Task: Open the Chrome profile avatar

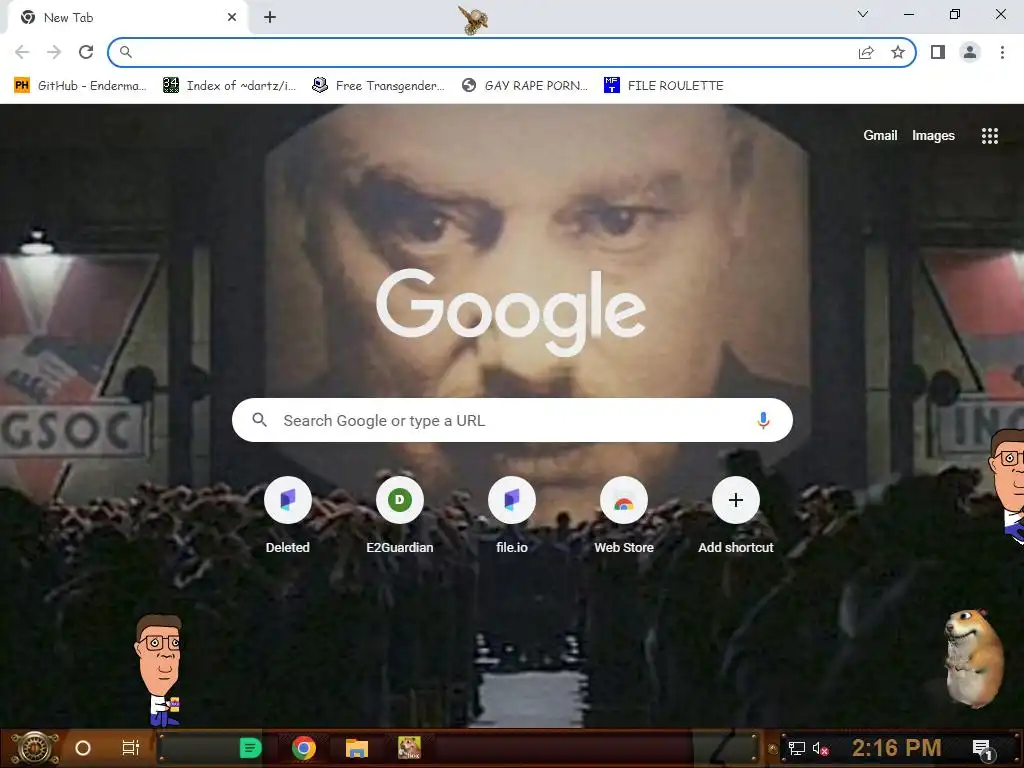Action: tap(970, 52)
